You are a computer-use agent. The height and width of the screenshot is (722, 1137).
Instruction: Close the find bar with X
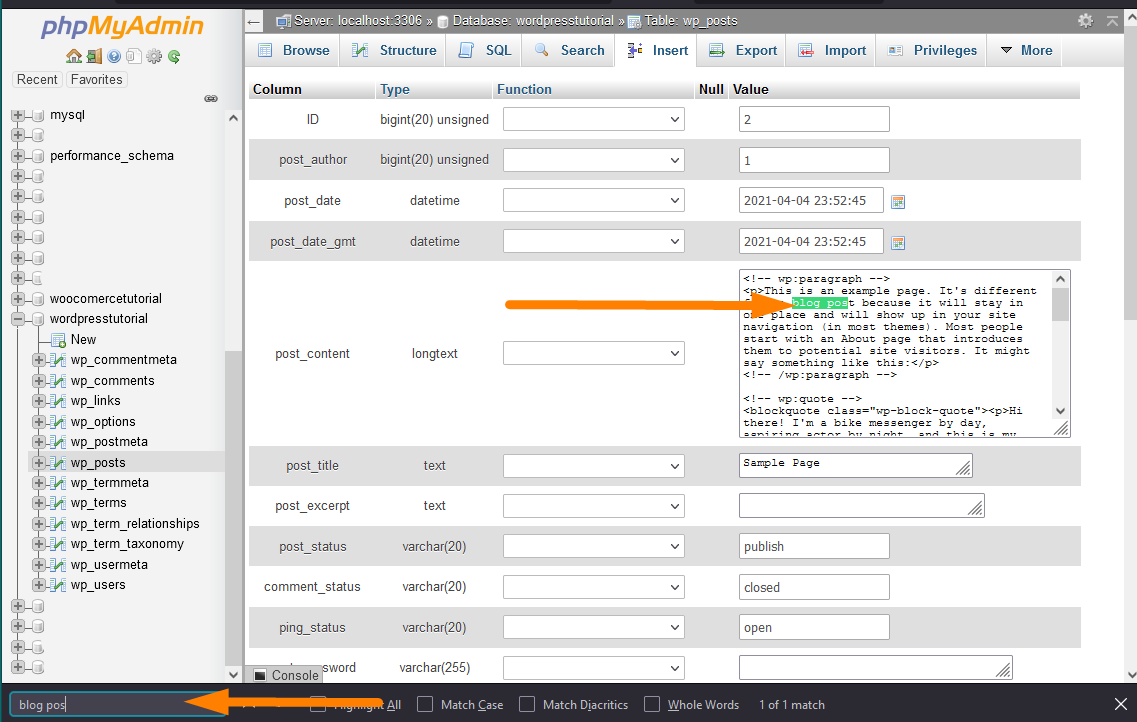[1120, 704]
